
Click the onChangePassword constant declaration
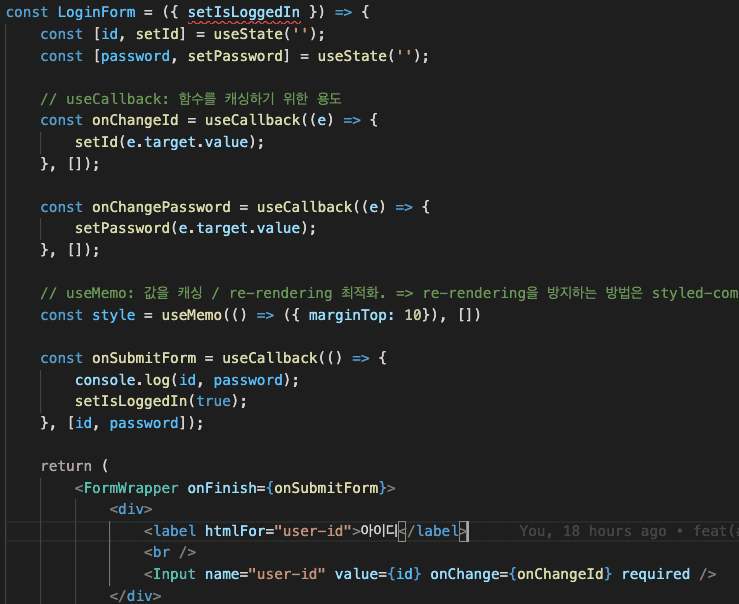click(x=161, y=207)
